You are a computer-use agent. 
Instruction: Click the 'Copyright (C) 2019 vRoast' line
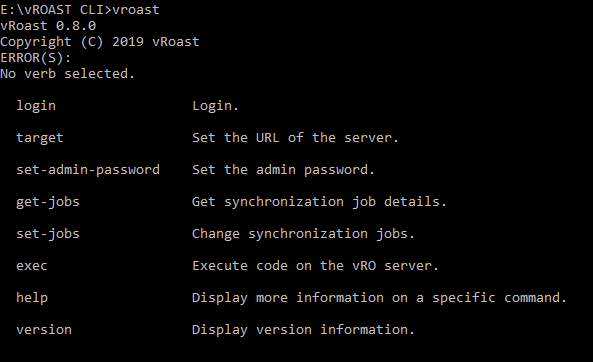(99, 42)
